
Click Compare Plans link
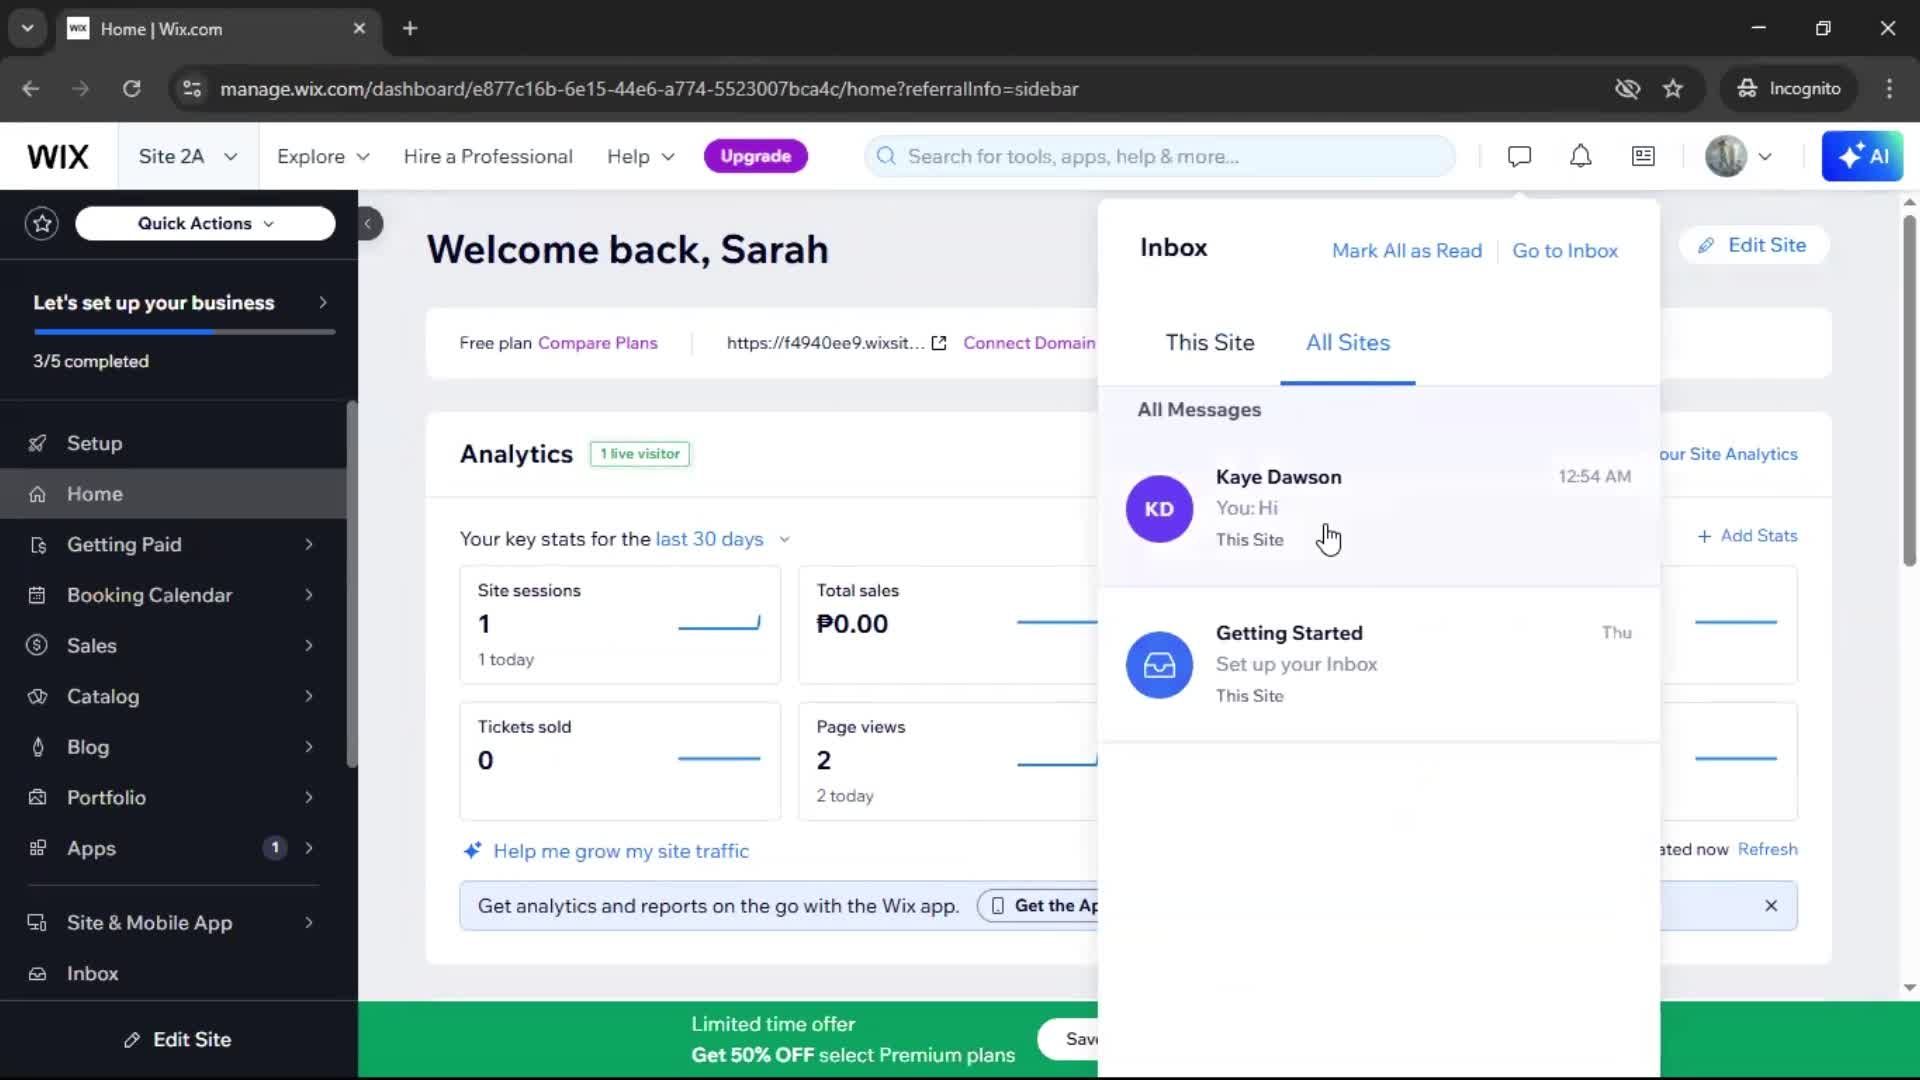(597, 343)
